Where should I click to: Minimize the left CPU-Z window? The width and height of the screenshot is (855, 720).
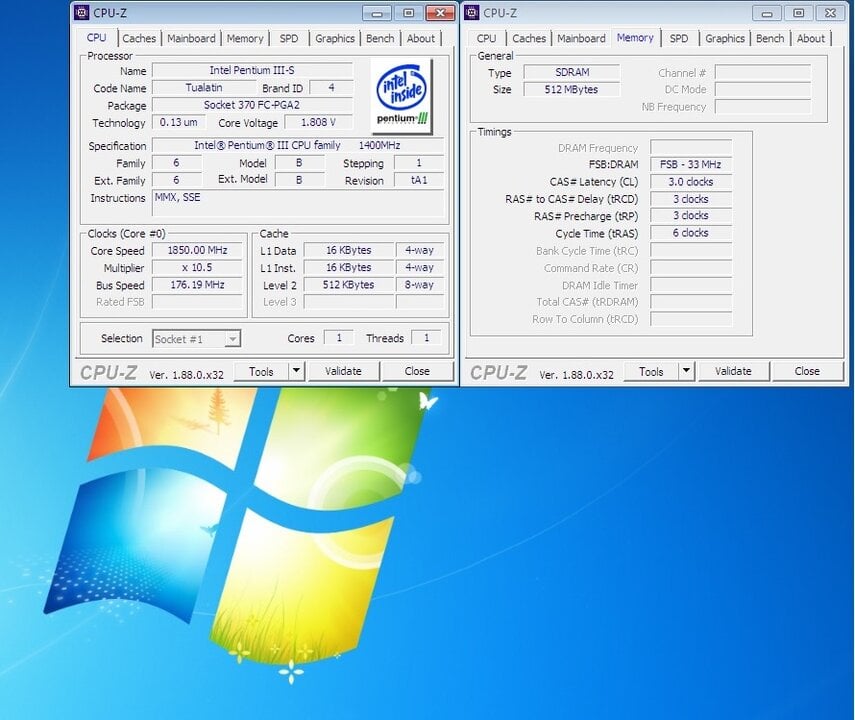377,13
